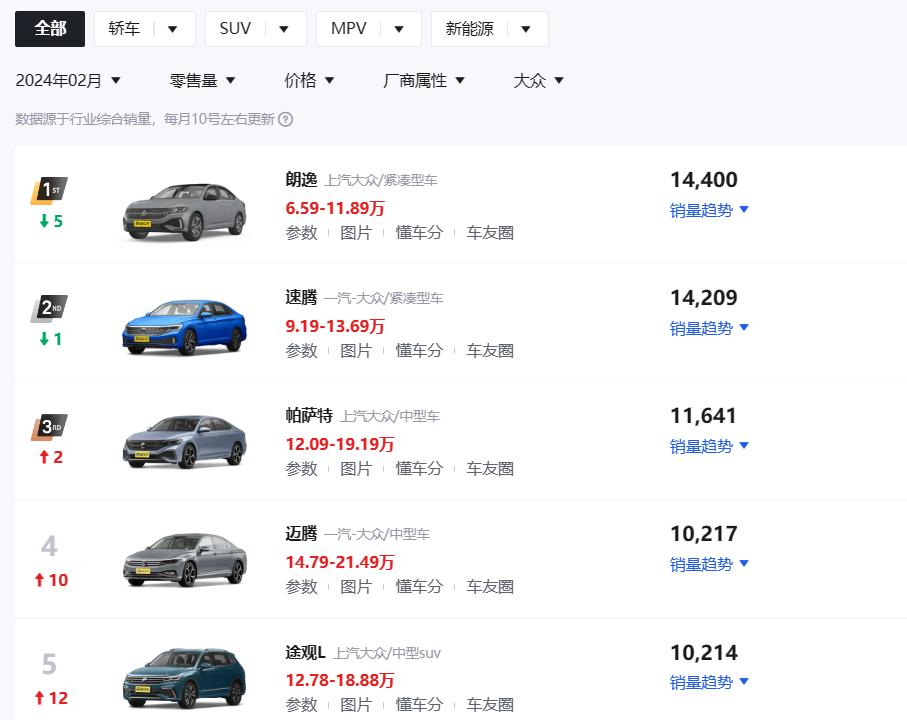Open the 朗逸 model name link

[x=301, y=180]
